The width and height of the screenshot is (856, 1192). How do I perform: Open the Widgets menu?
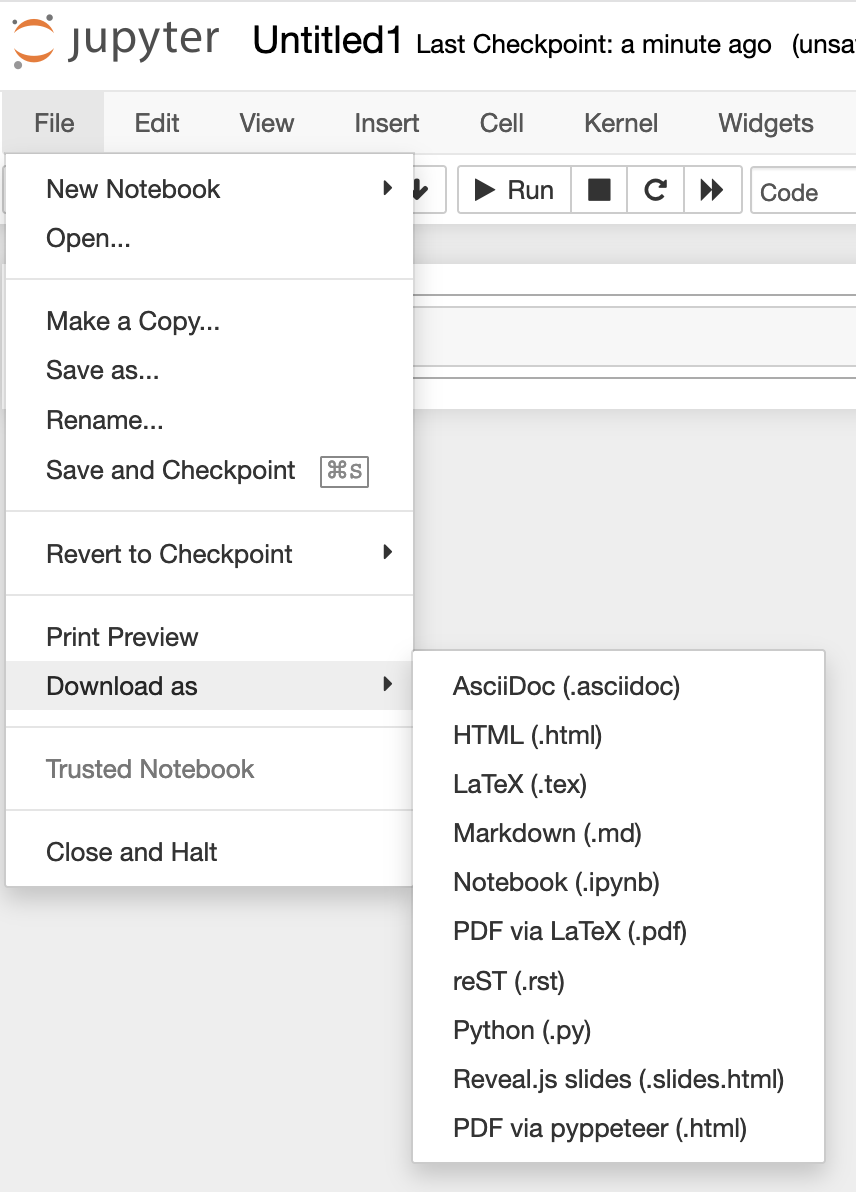(x=766, y=122)
